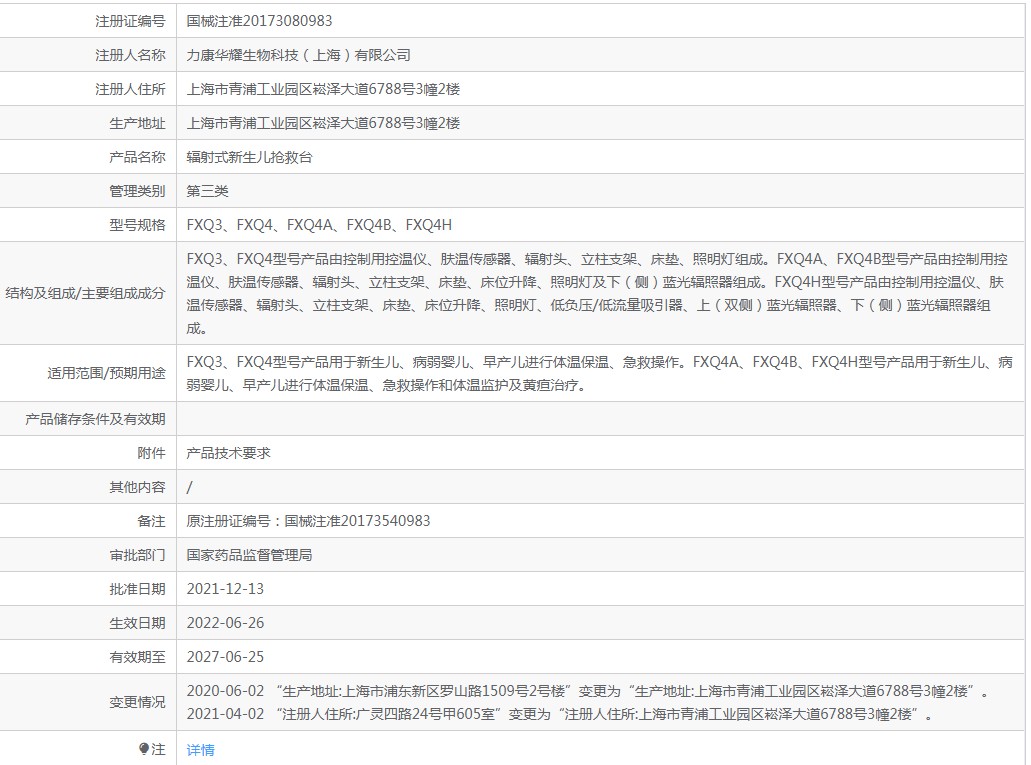Screen dimensions: 1031x765
Task: Select product name 辐射式新生儿抢救台
Action: [249, 157]
